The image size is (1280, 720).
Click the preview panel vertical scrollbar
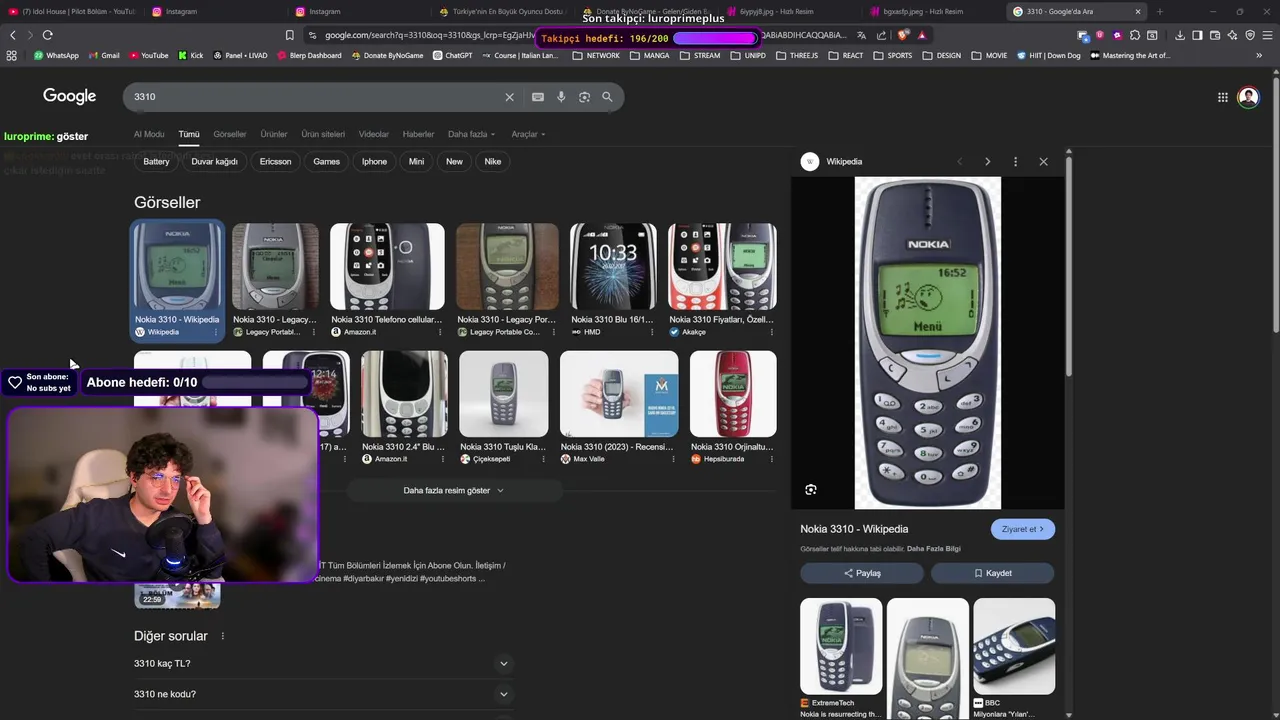(x=1069, y=265)
